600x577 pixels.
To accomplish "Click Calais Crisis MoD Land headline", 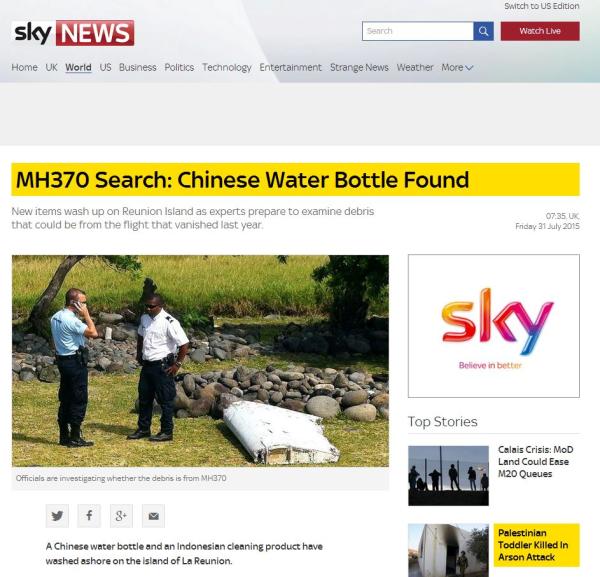I will tap(535, 462).
